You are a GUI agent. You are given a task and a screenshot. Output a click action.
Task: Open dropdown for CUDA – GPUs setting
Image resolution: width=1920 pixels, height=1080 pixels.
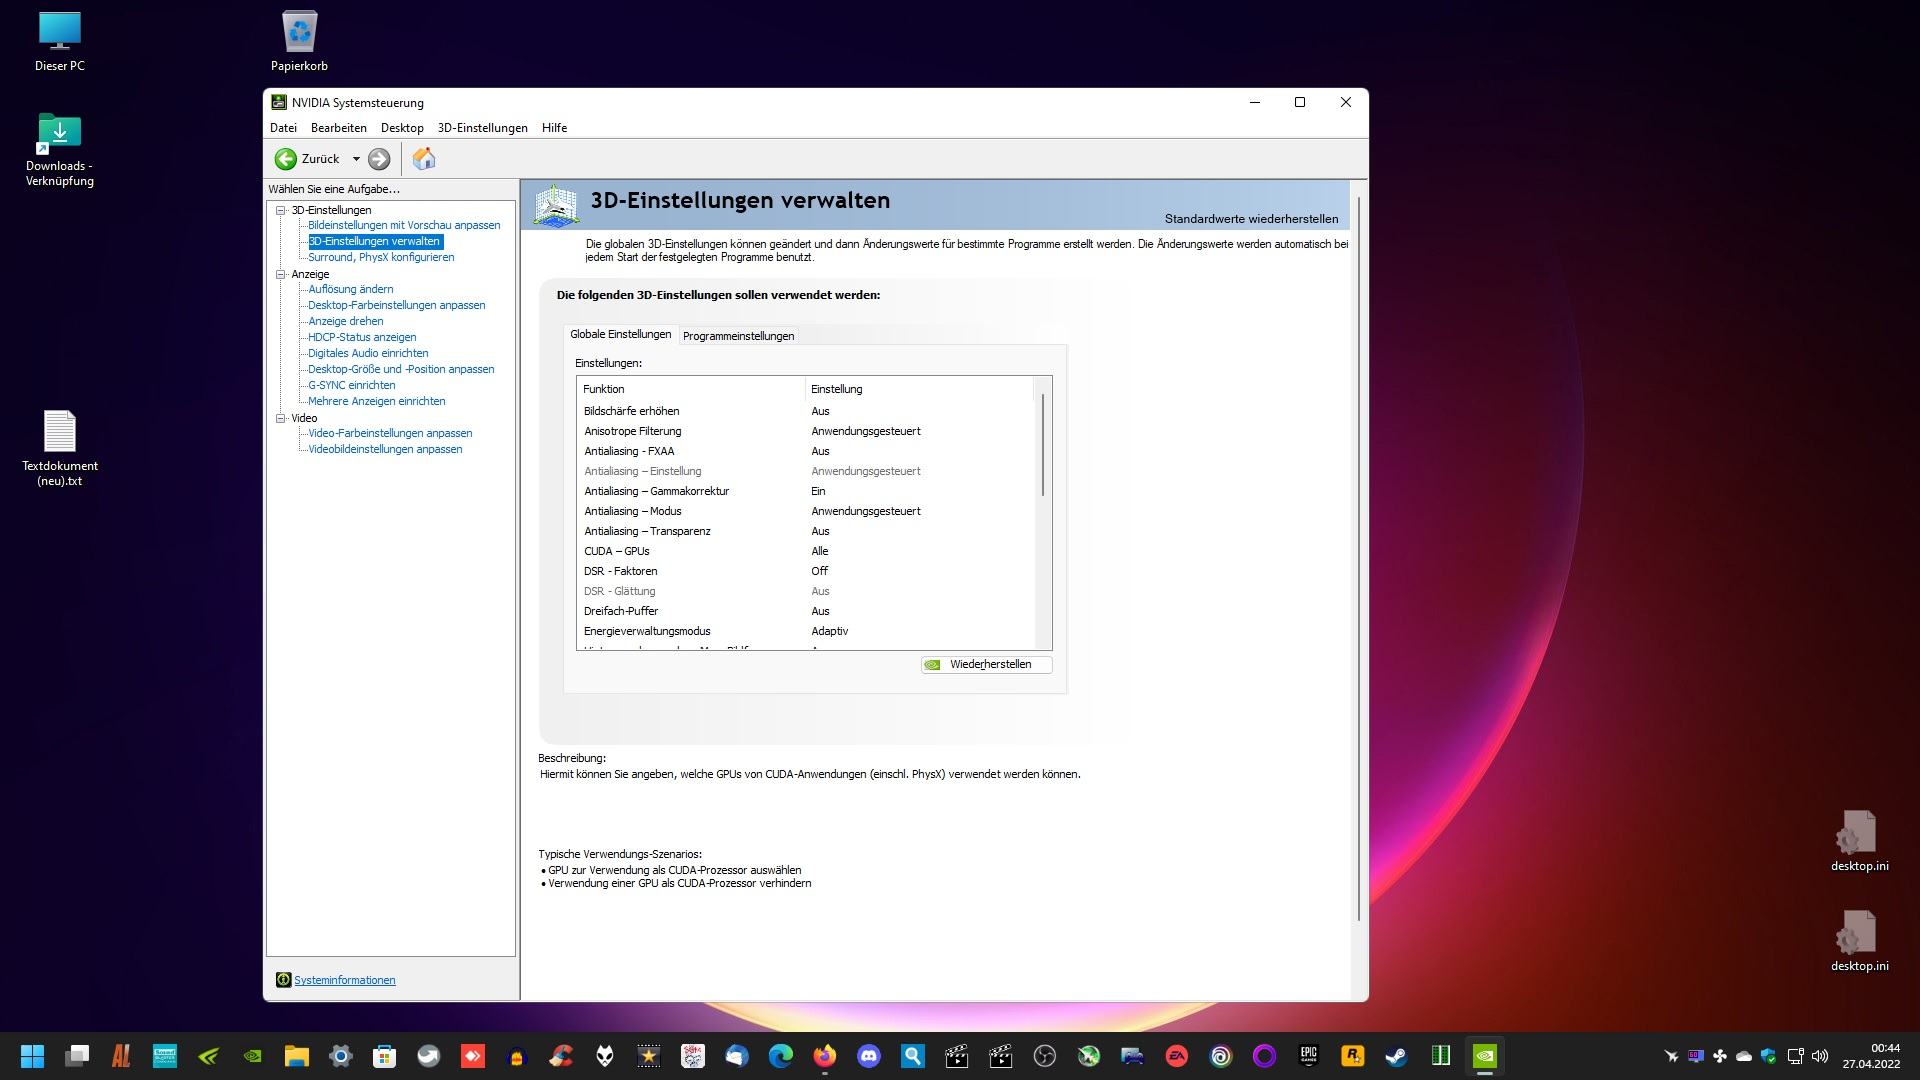(920, 551)
